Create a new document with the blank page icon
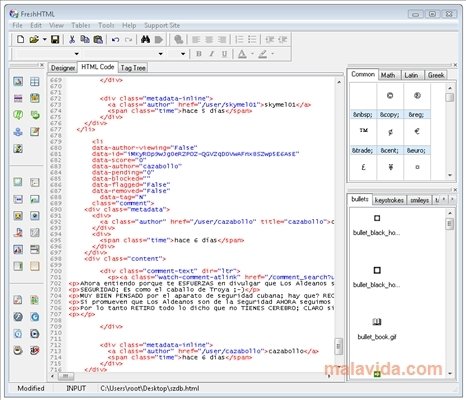466x400 pixels. (20, 39)
